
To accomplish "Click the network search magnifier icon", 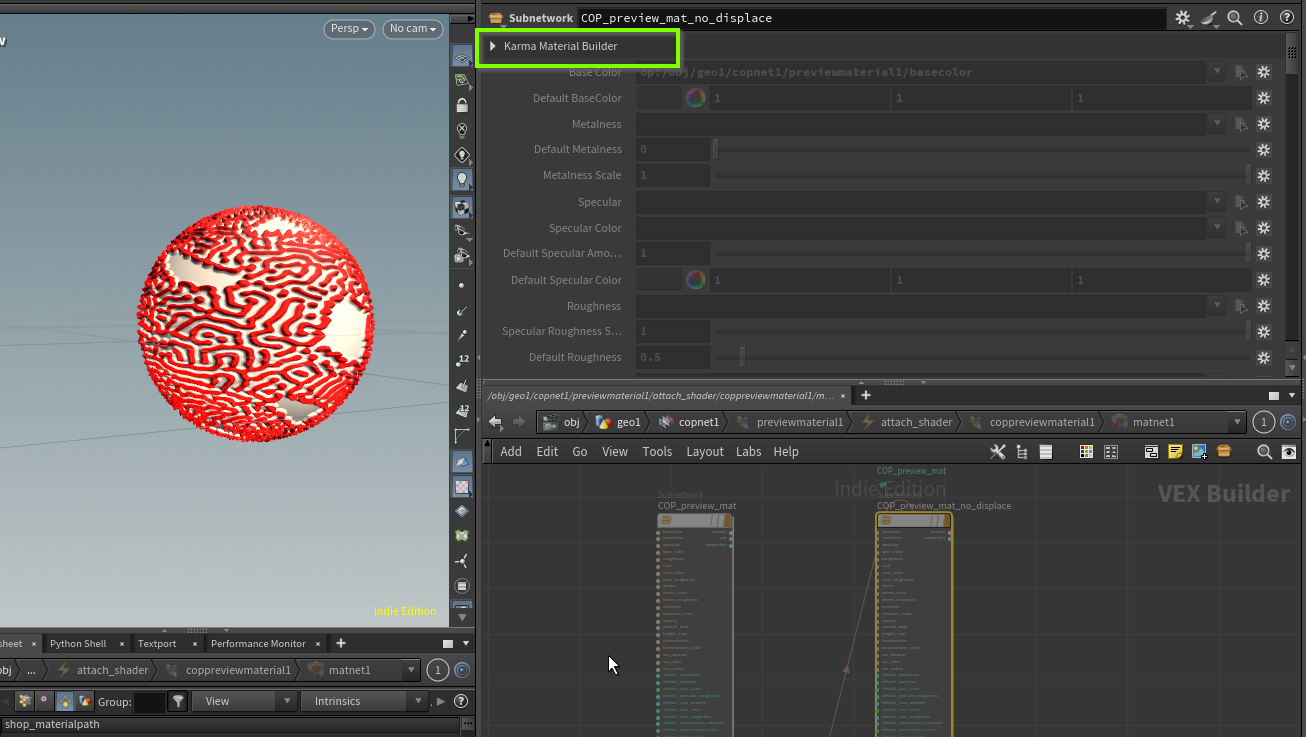I will (x=1264, y=452).
